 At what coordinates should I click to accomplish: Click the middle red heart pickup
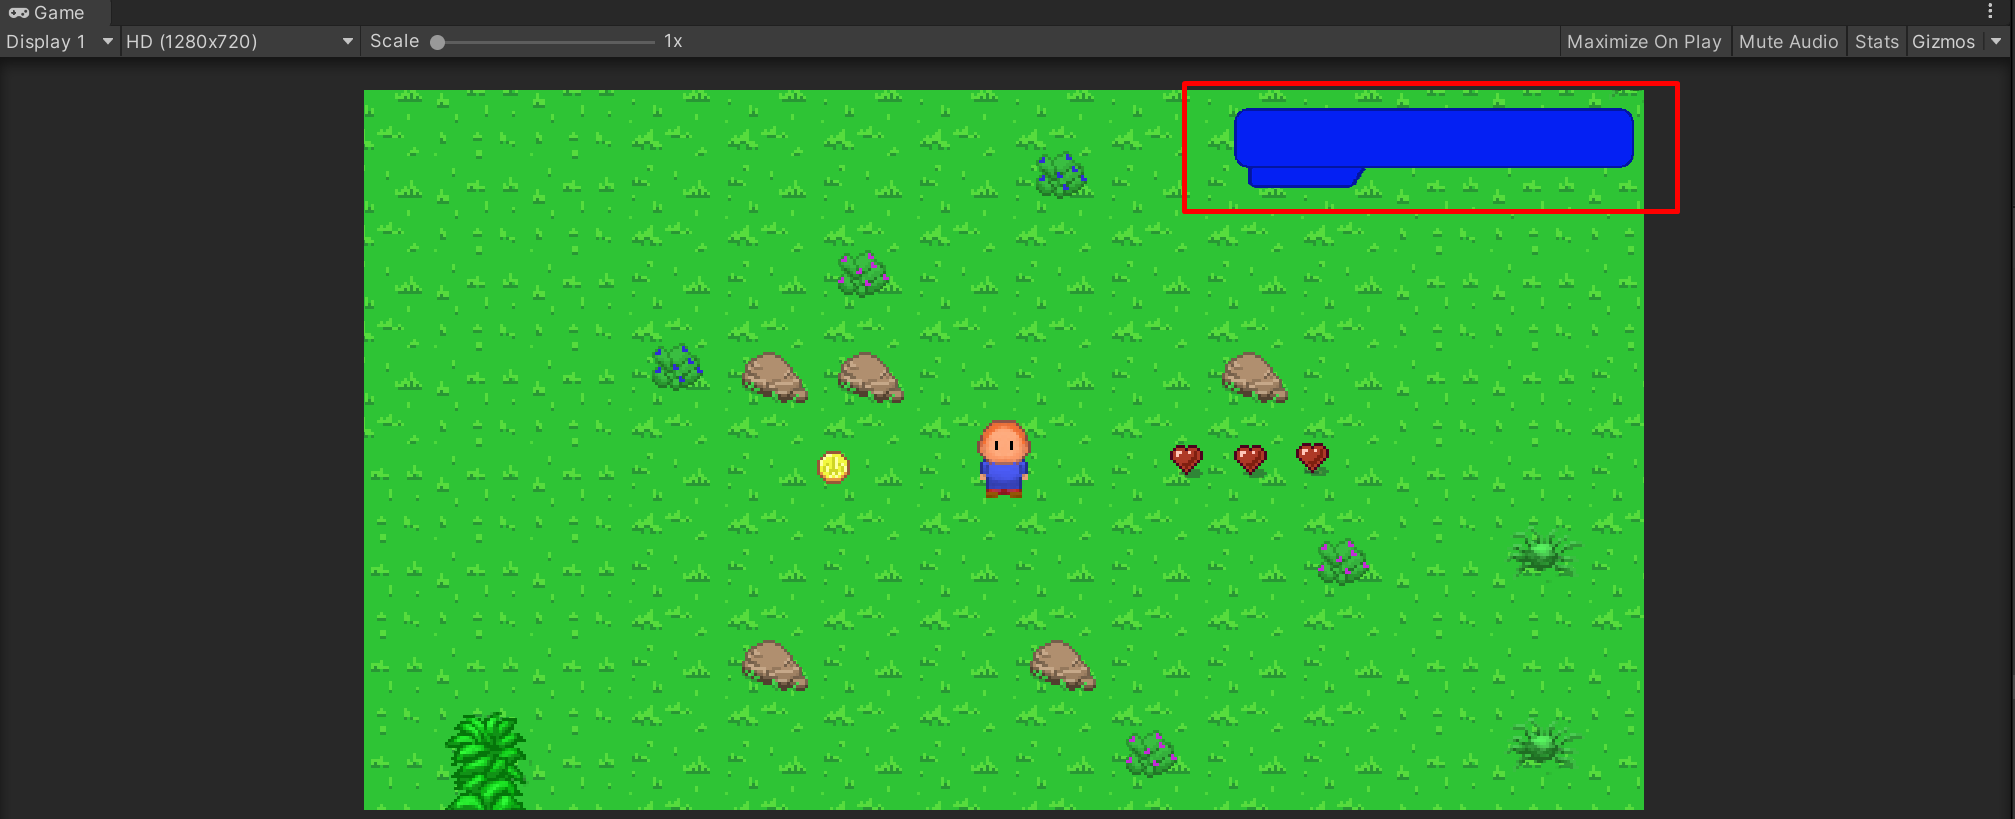coord(1250,459)
